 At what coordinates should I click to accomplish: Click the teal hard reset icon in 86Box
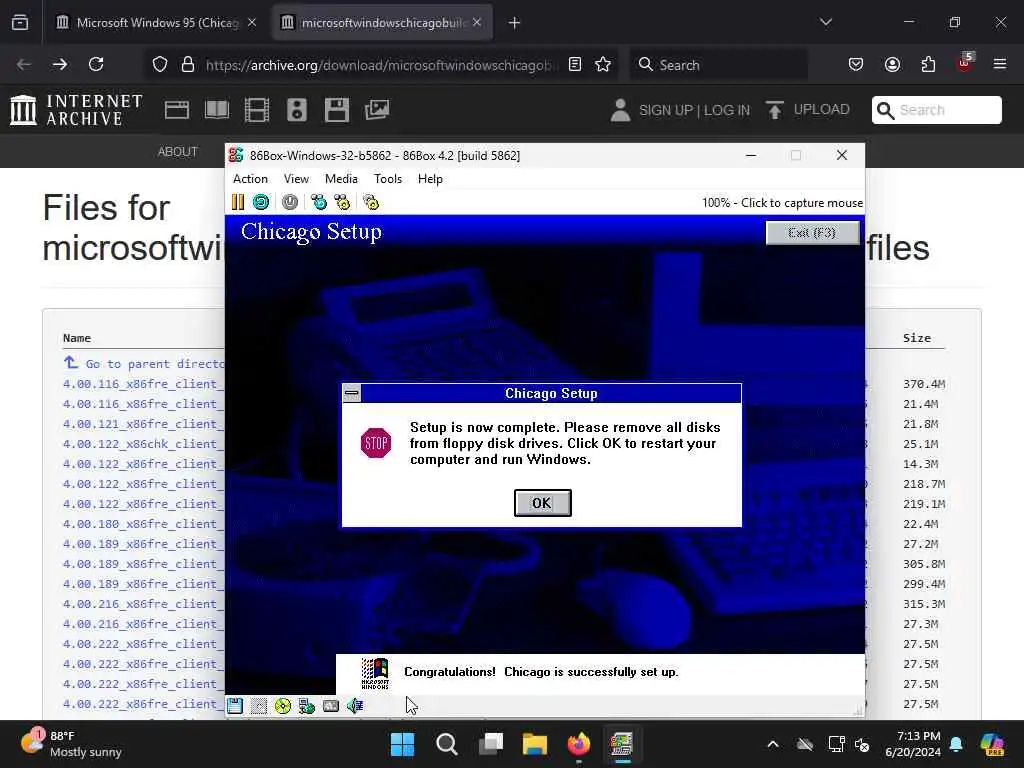click(x=261, y=202)
